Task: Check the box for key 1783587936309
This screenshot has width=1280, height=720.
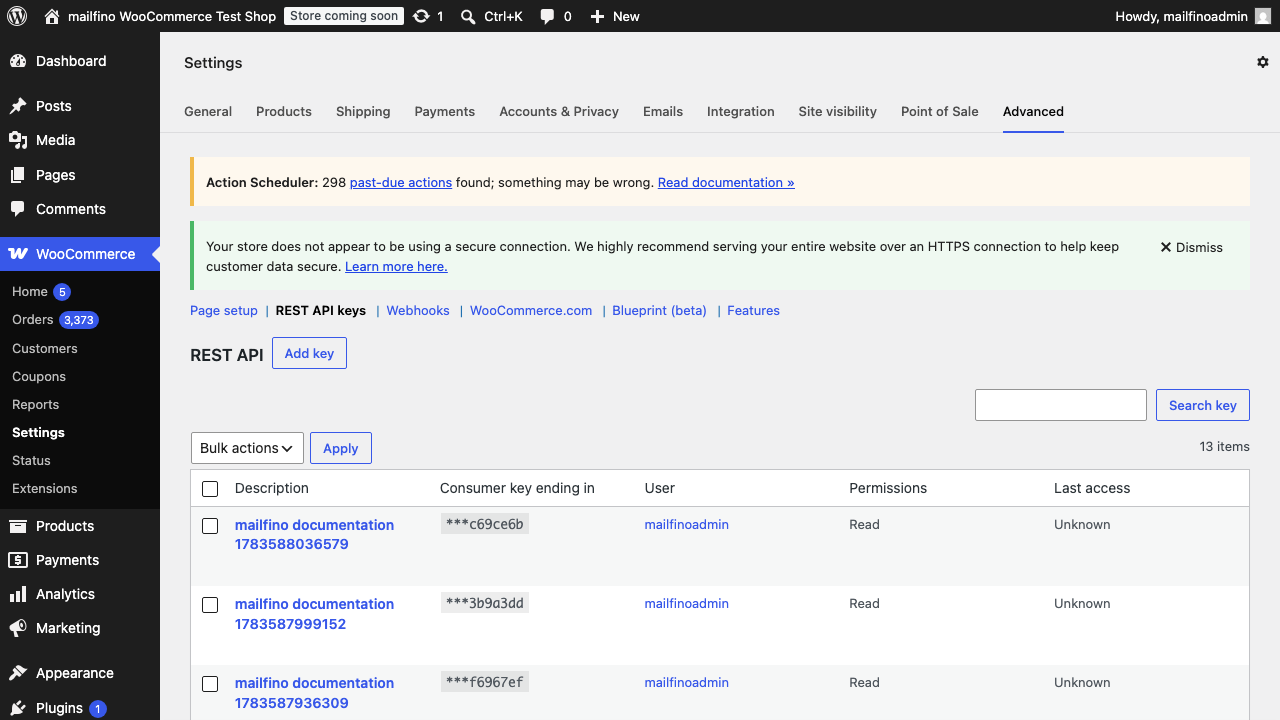Action: (x=210, y=684)
